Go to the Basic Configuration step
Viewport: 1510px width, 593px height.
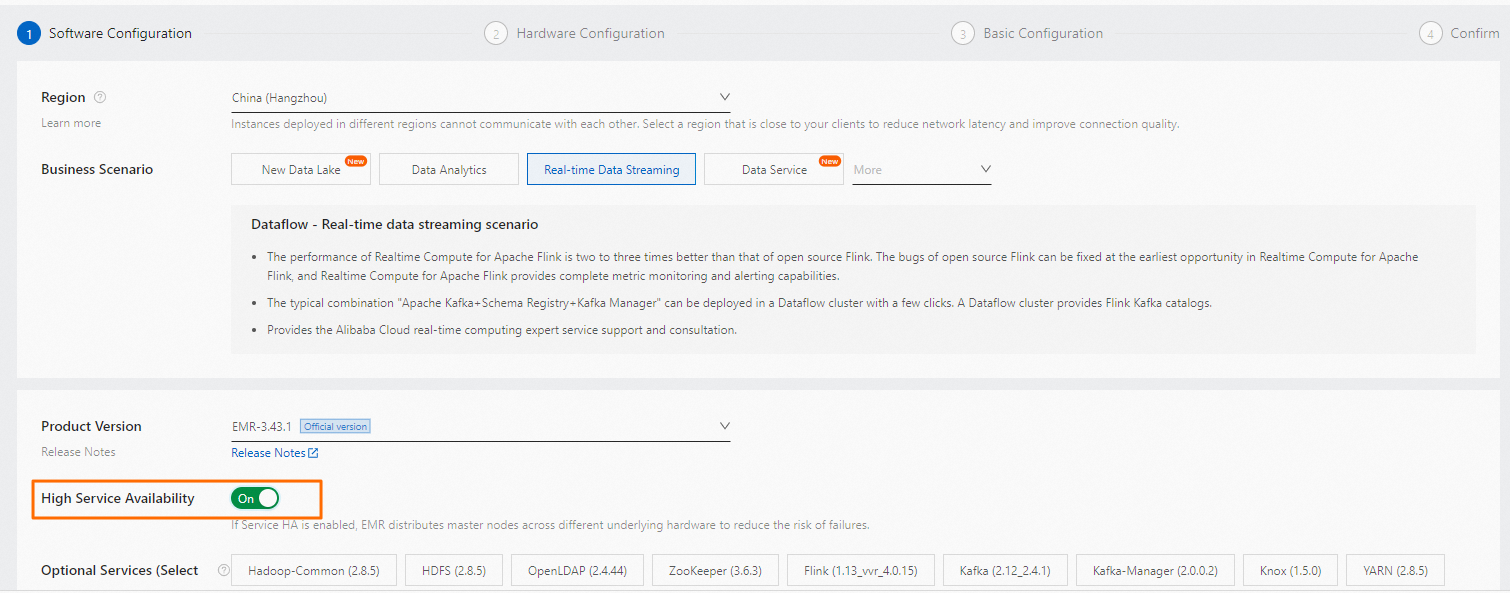pyautogui.click(x=1043, y=33)
